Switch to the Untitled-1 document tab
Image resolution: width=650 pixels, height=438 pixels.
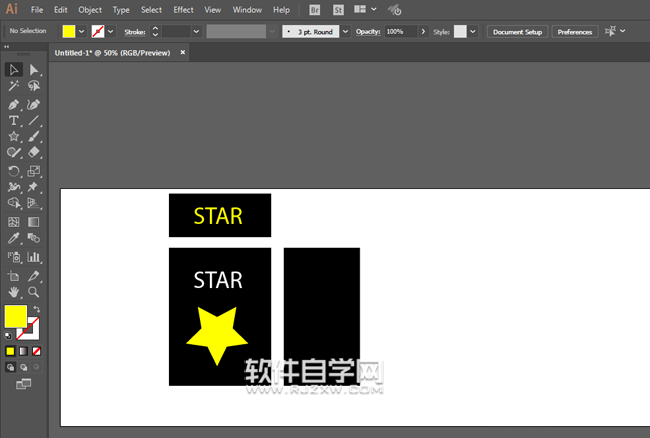[x=112, y=52]
